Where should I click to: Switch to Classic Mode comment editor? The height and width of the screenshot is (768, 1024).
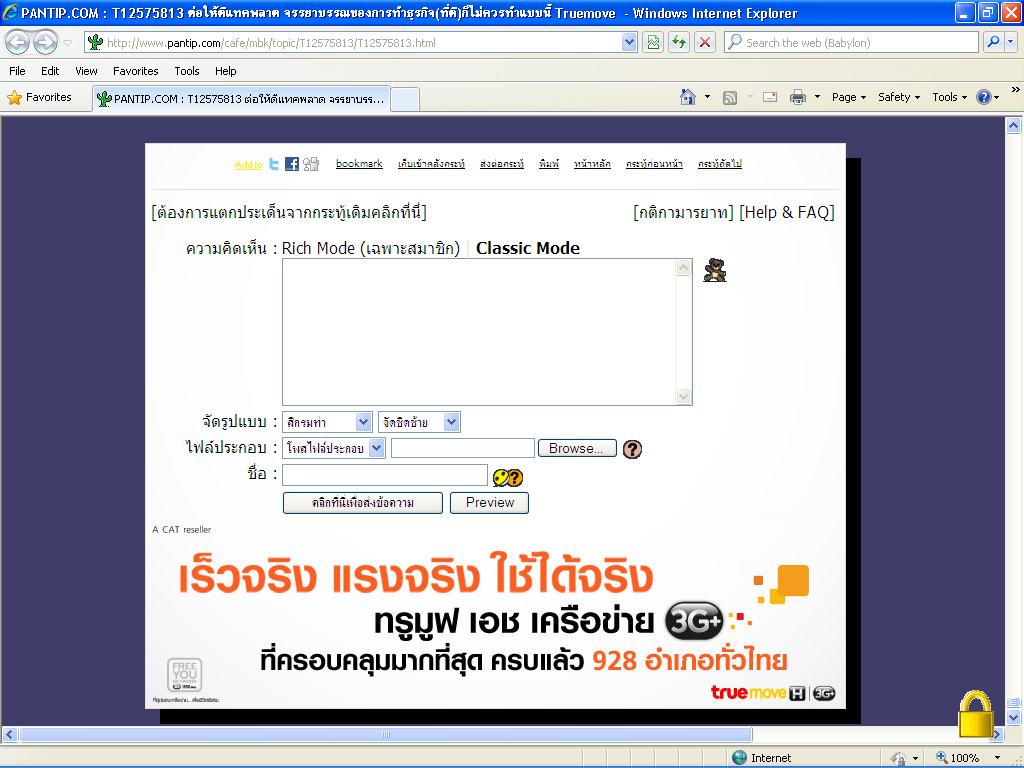click(528, 248)
